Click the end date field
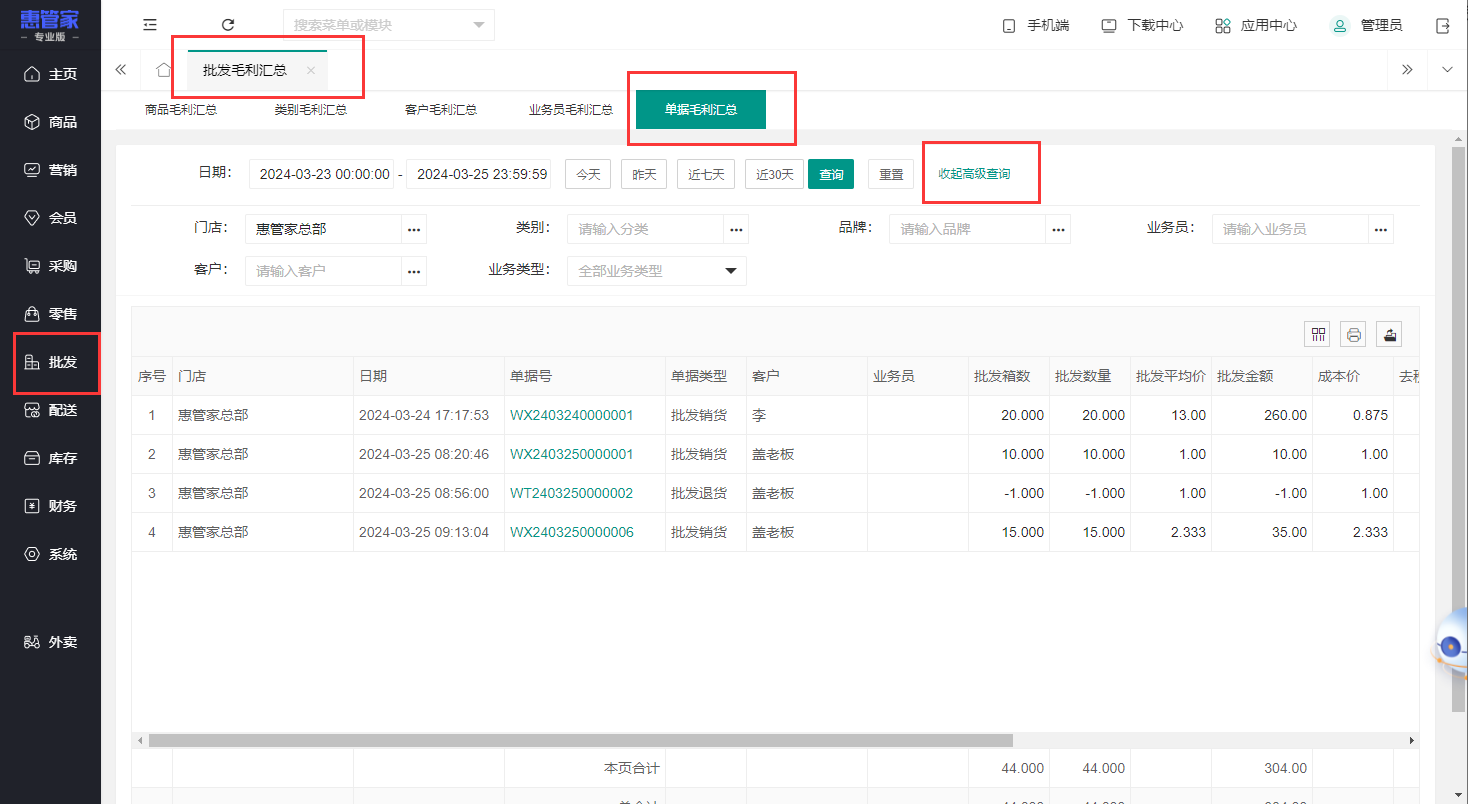This screenshot has height=804, width=1468. tap(478, 174)
